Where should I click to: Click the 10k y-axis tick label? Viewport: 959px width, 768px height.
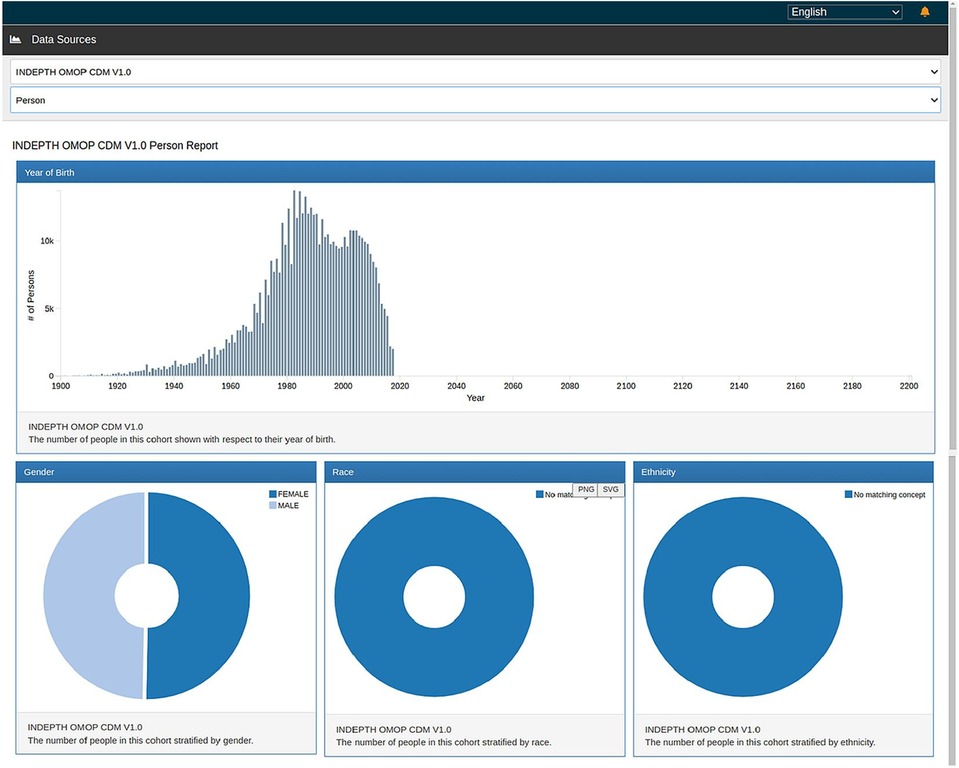pyautogui.click(x=47, y=241)
